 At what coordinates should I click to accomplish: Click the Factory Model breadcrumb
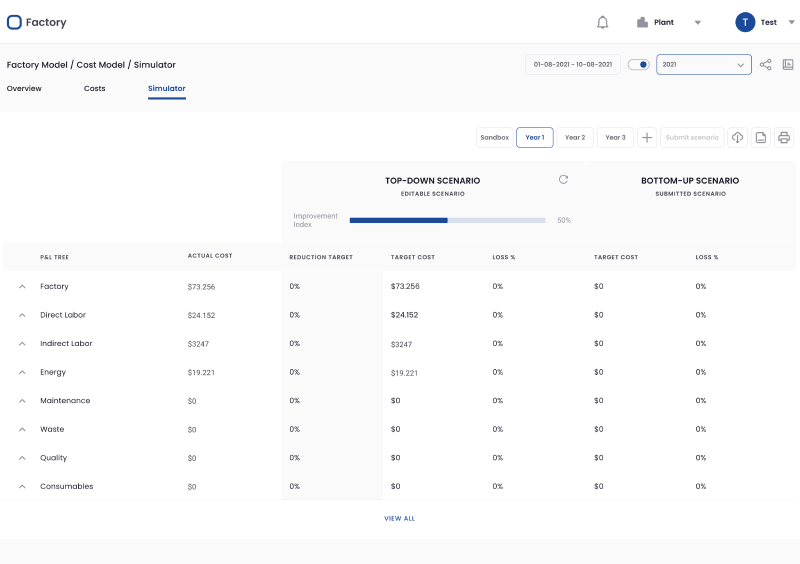tap(37, 65)
